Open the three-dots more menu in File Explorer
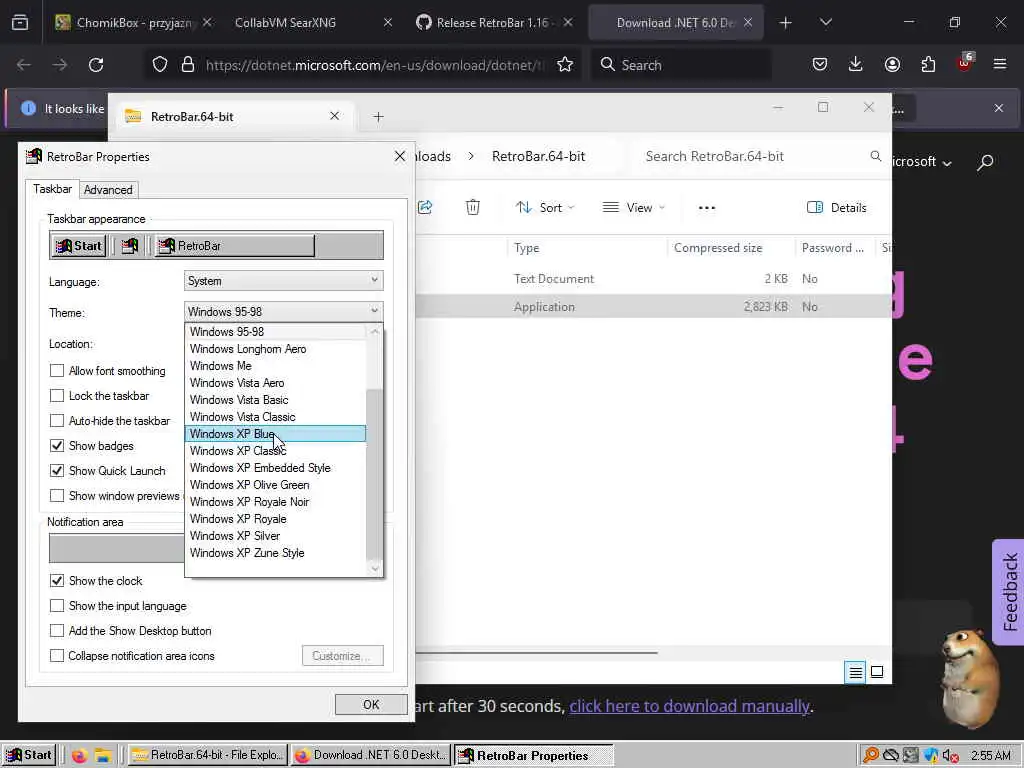The image size is (1024, 768). tap(707, 208)
